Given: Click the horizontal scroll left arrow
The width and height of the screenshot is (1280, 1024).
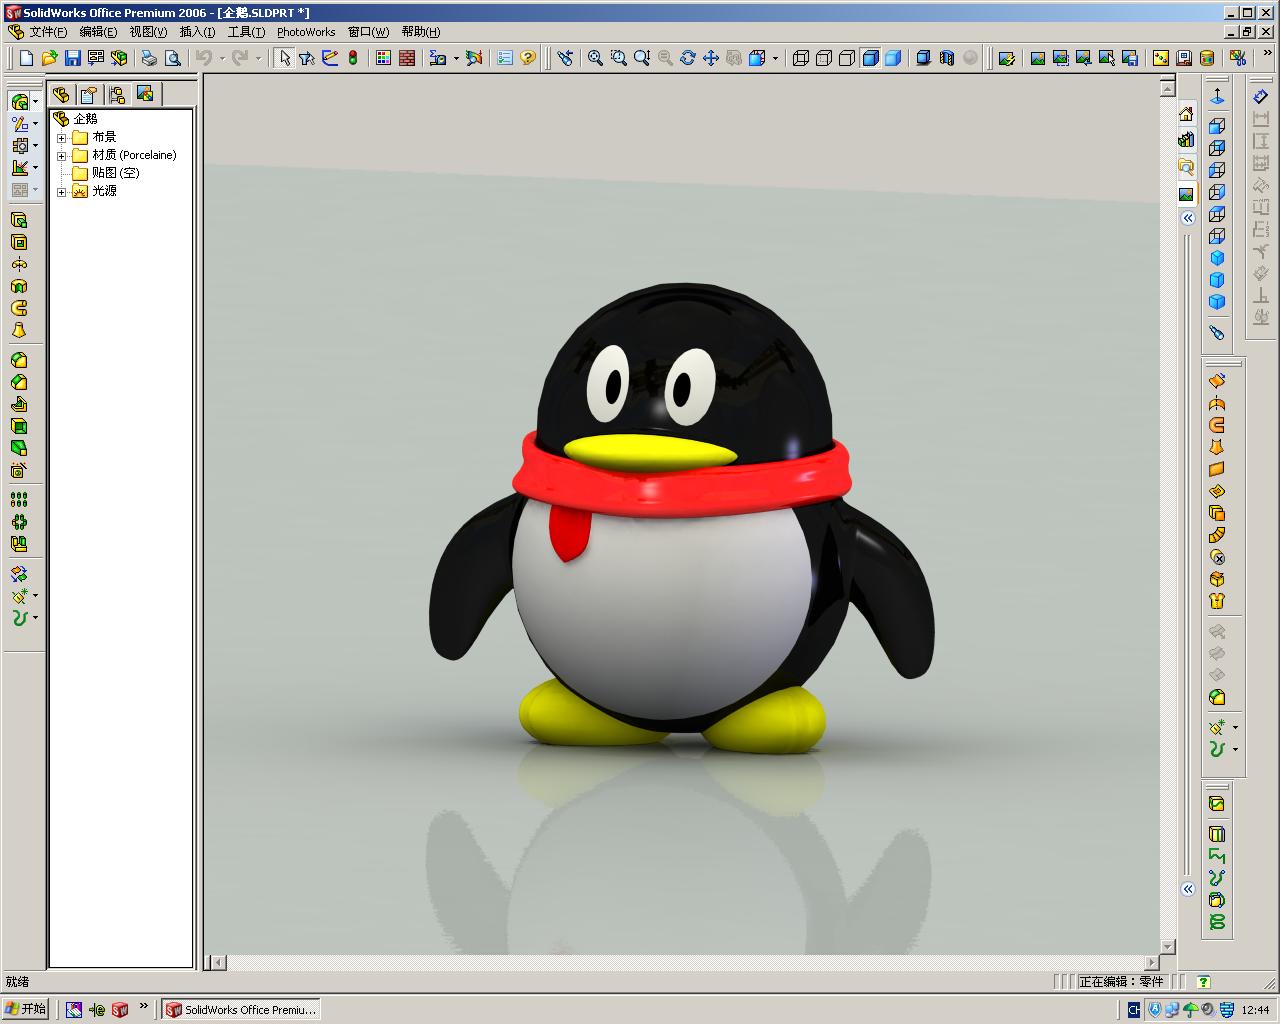Looking at the screenshot, I should (x=218, y=963).
